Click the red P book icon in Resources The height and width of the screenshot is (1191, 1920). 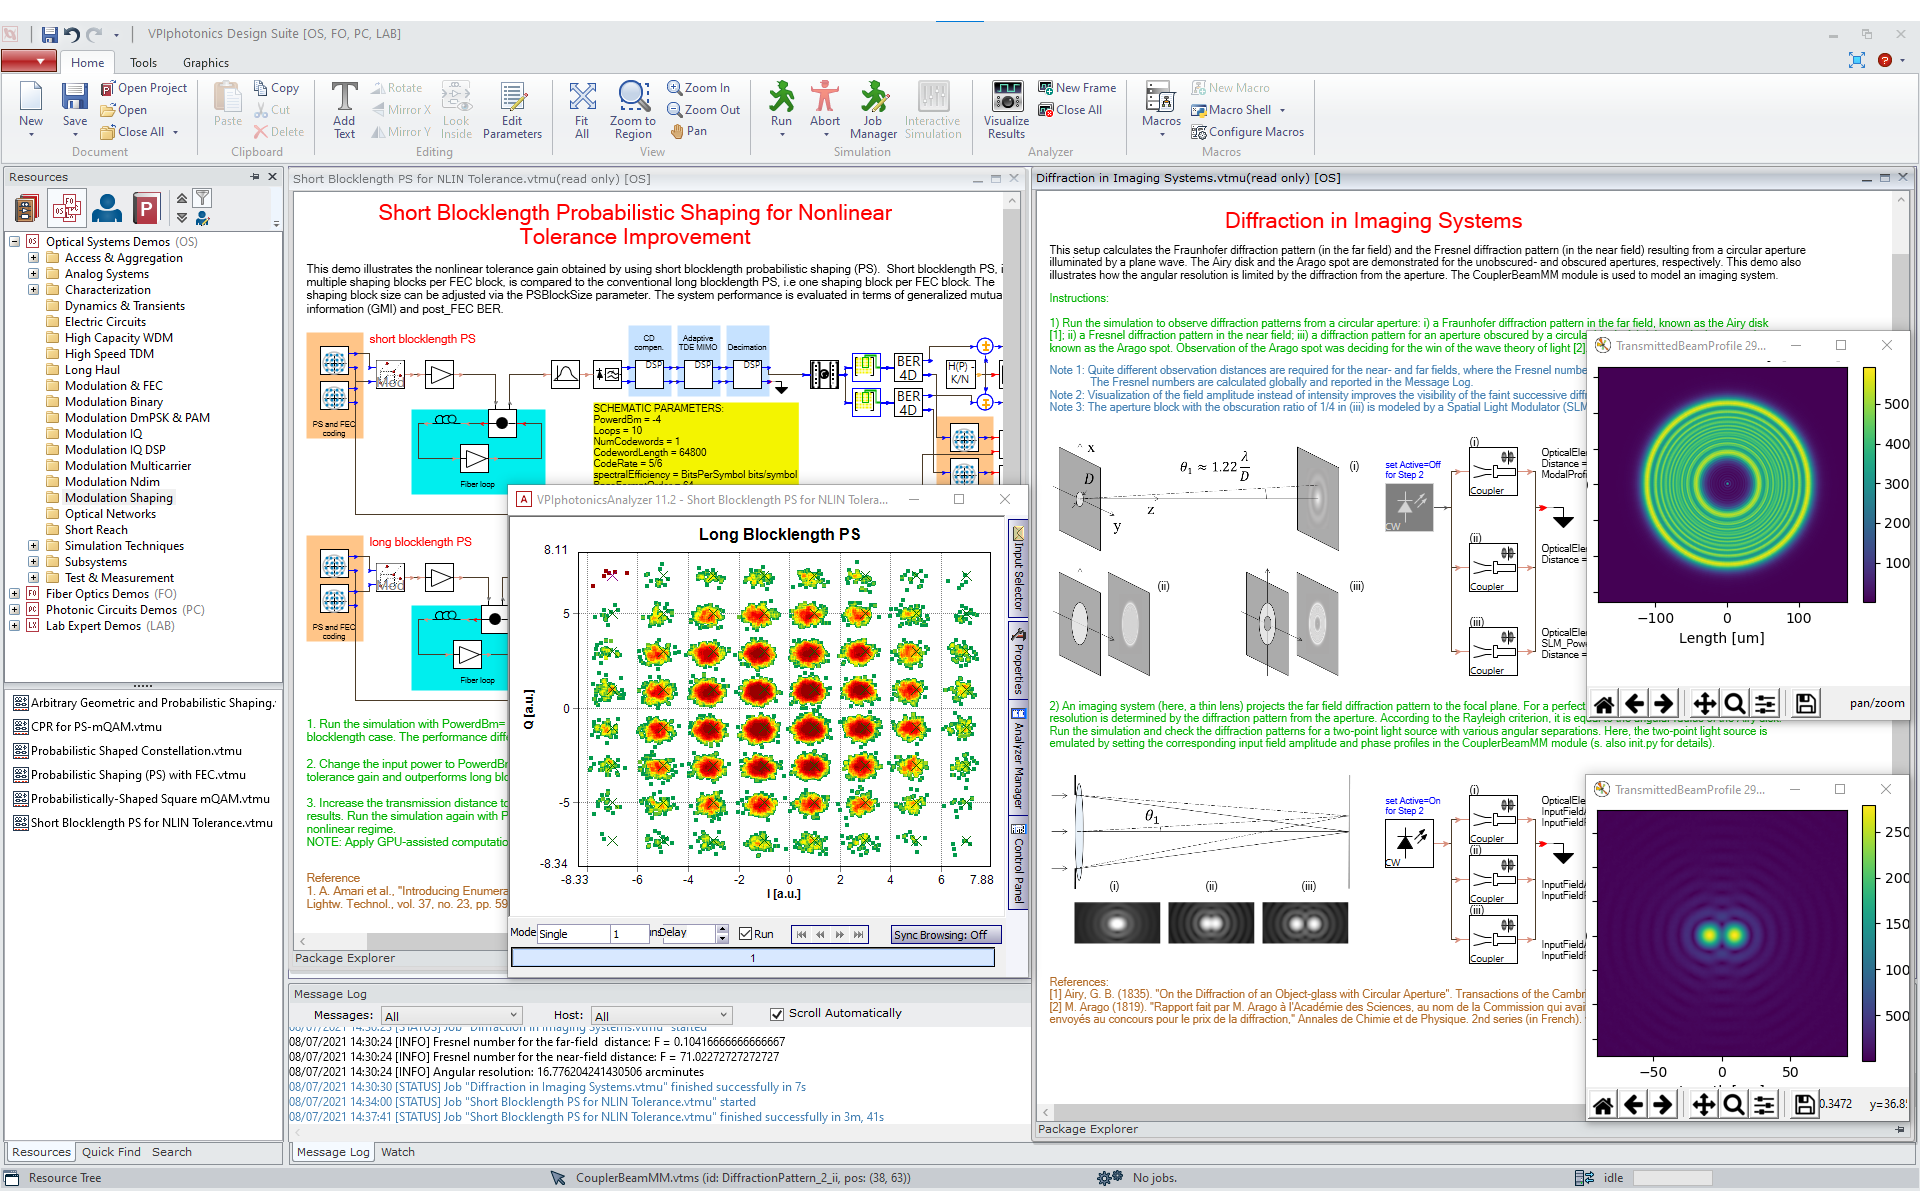pyautogui.click(x=146, y=208)
